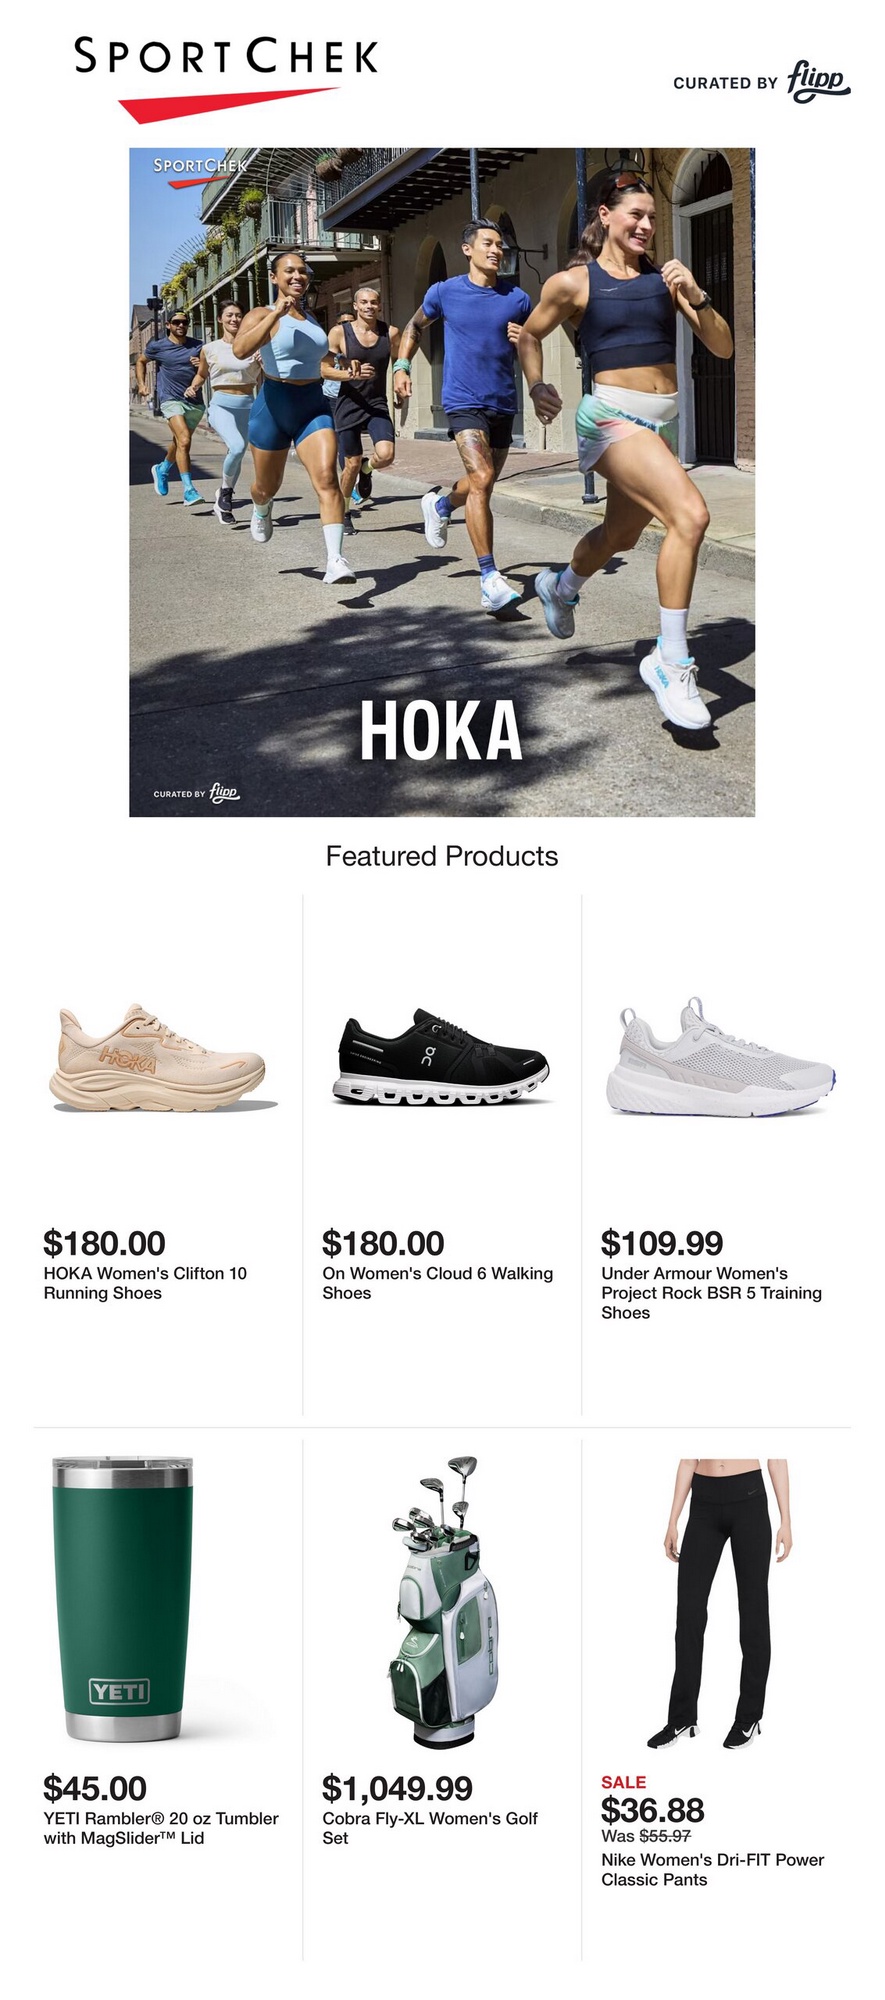This screenshot has width=885, height=2000.
Task: Click the Curated by Flipp logo
Action: [x=761, y=82]
